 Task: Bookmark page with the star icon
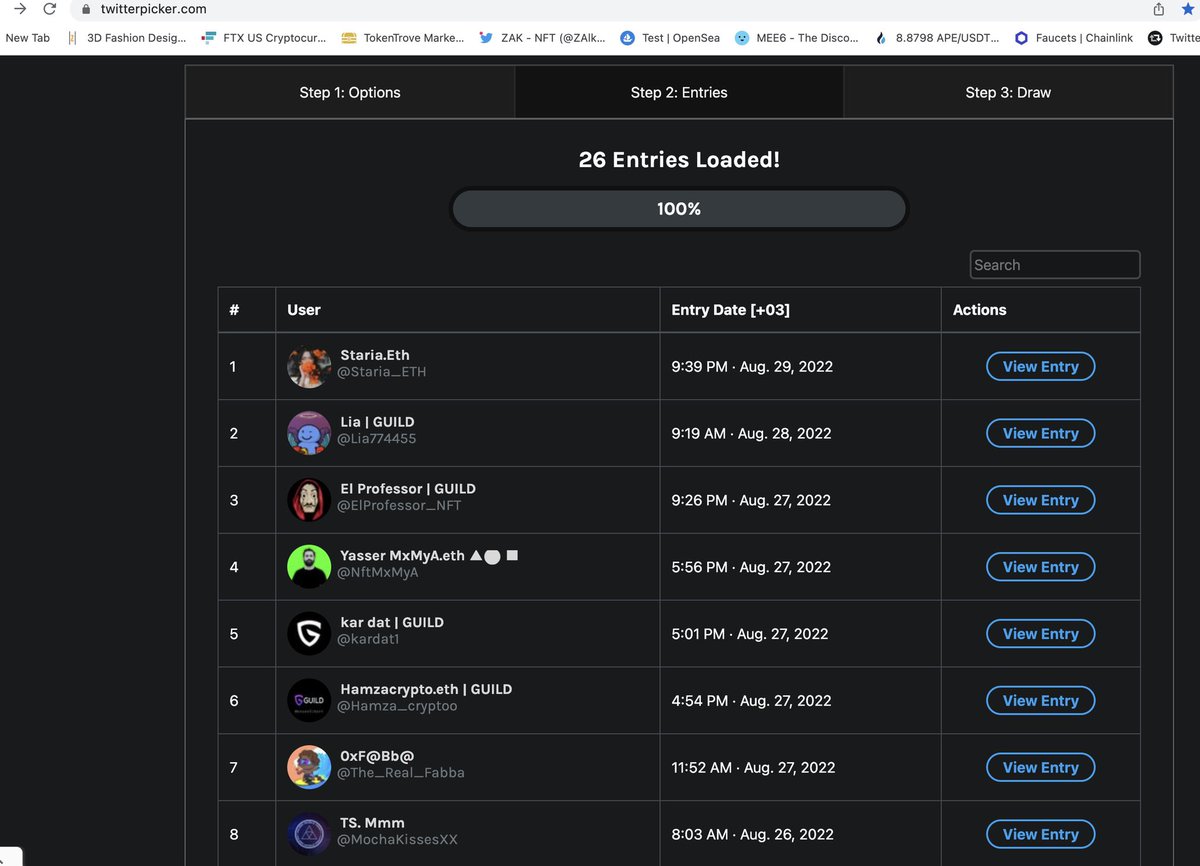click(x=1188, y=9)
